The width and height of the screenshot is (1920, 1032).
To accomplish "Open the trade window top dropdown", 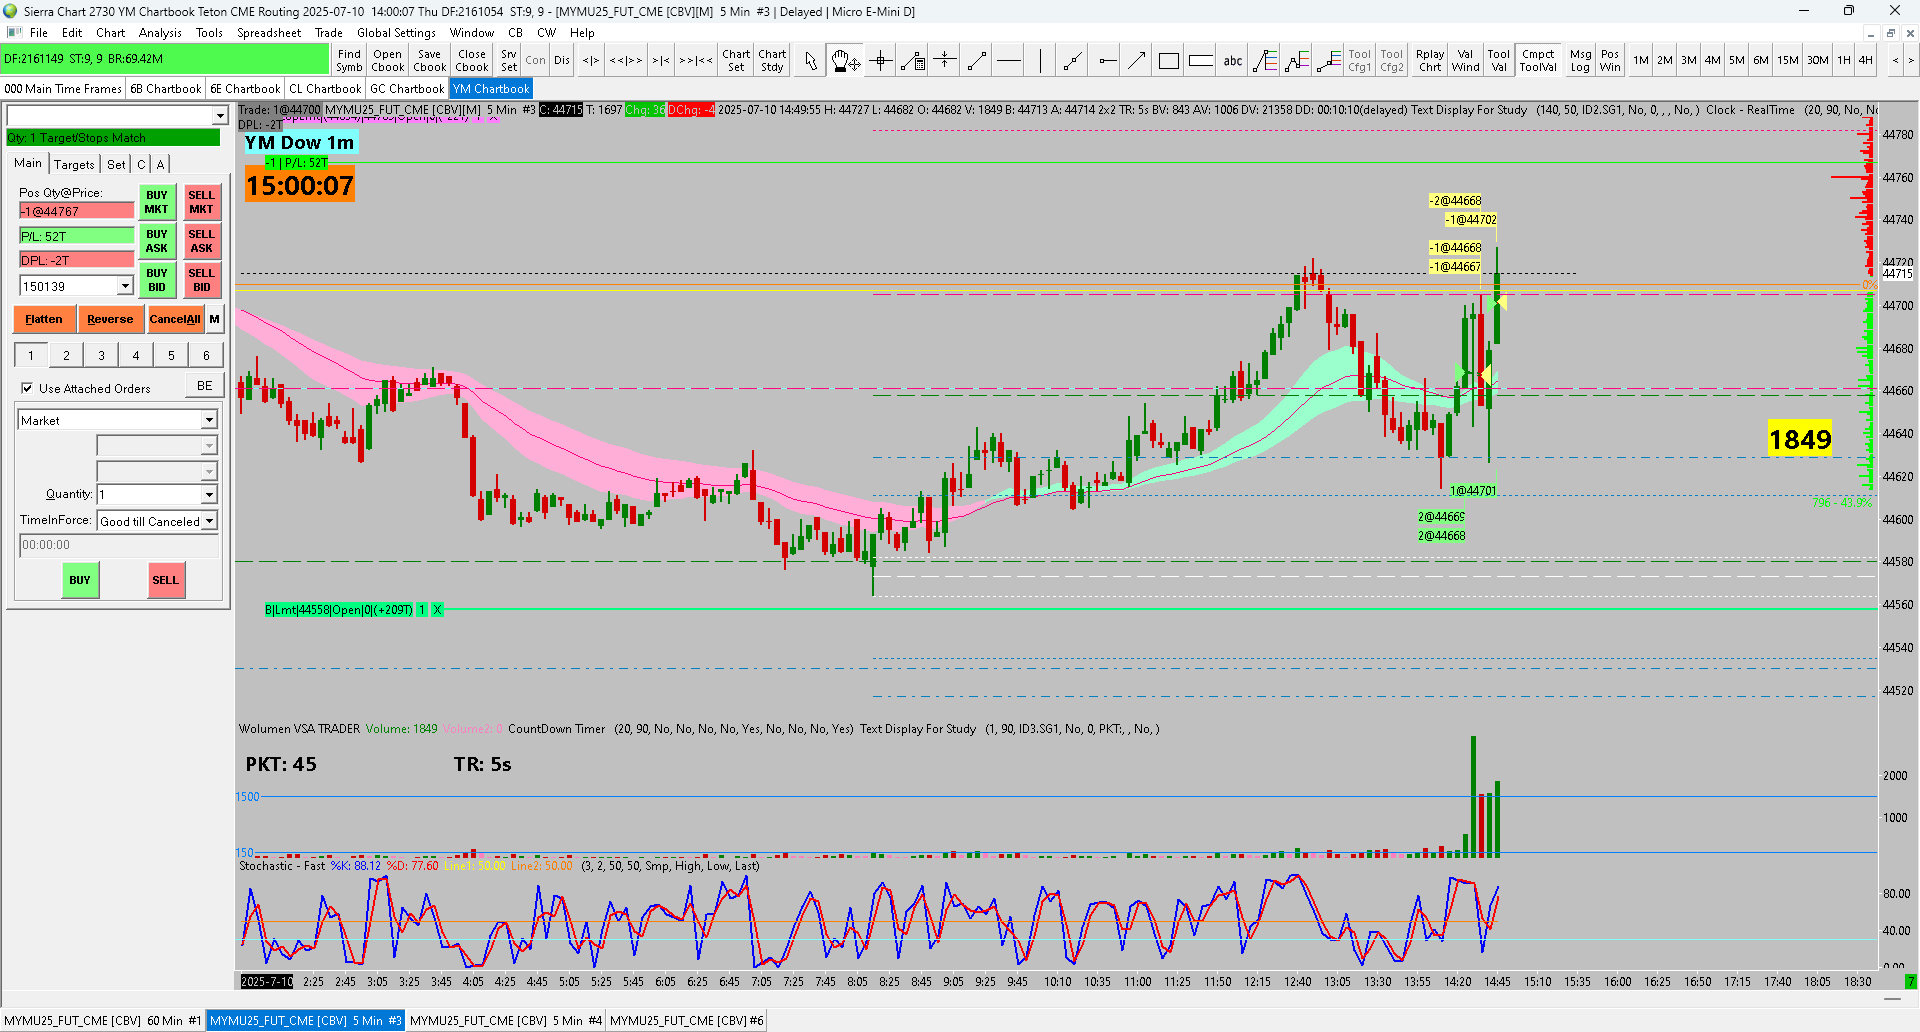I will tap(220, 116).
